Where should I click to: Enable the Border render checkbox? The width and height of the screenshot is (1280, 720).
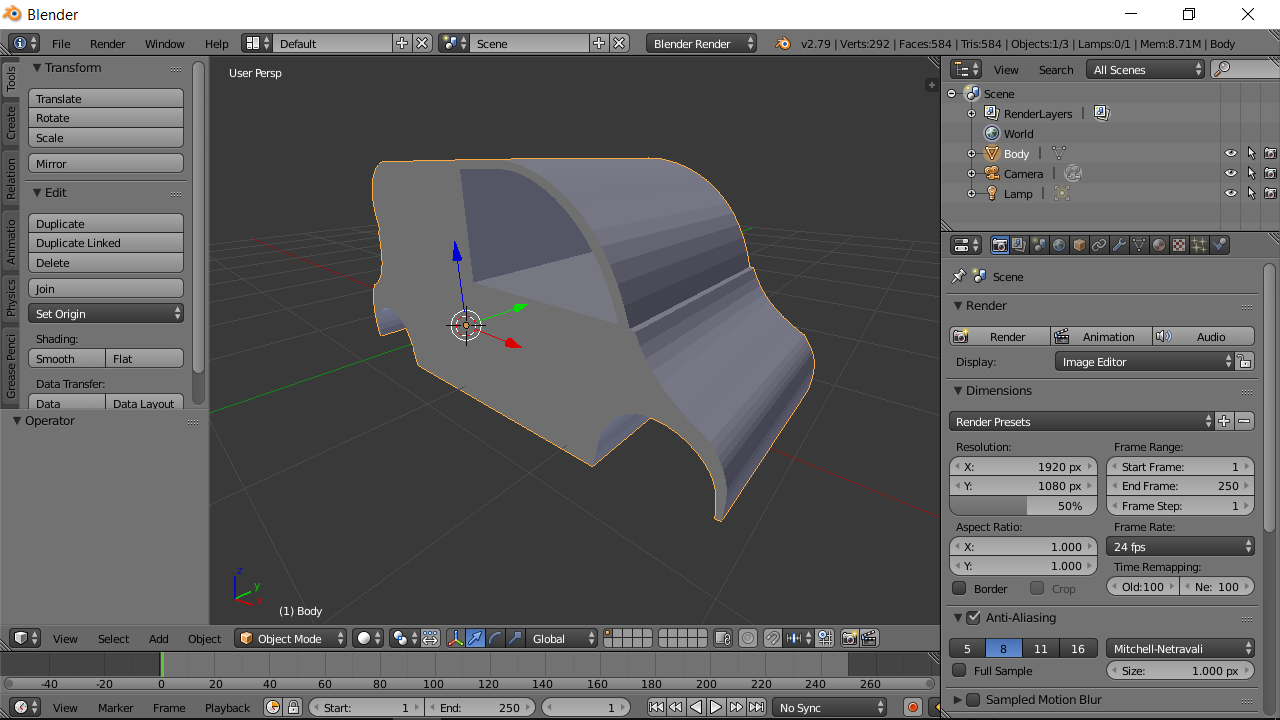point(959,588)
